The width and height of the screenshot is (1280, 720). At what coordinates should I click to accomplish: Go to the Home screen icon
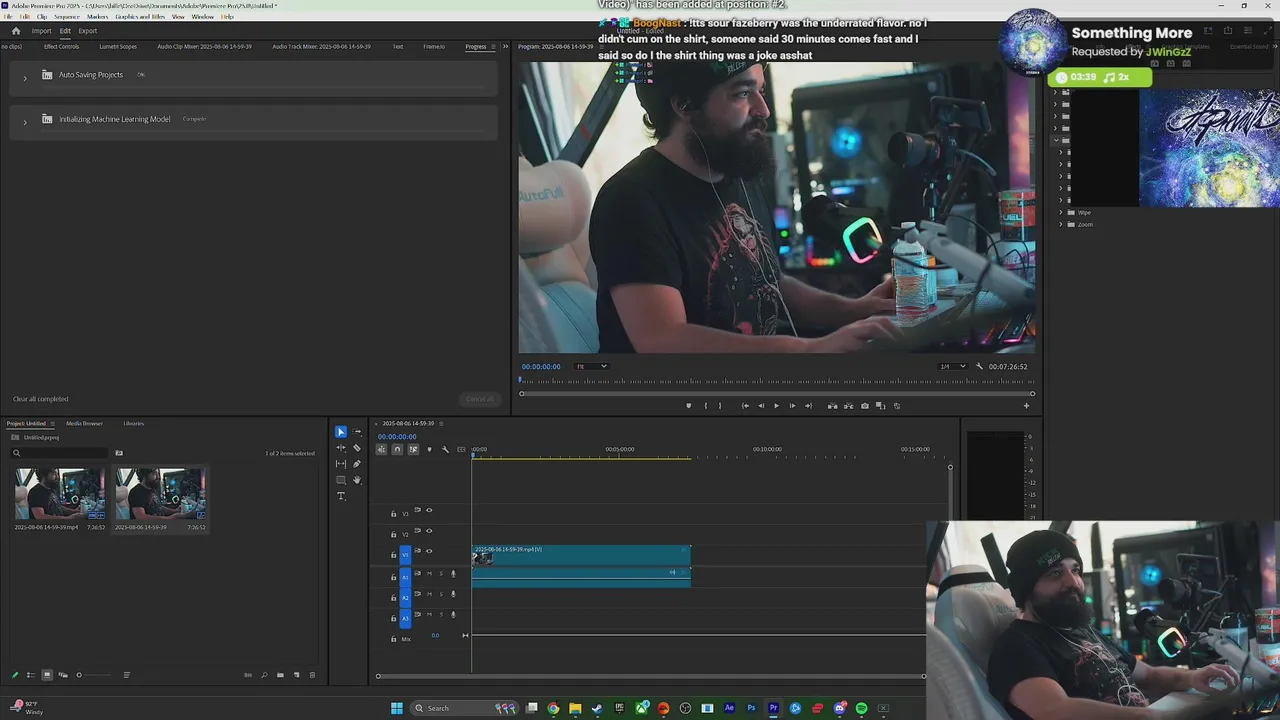(x=16, y=31)
